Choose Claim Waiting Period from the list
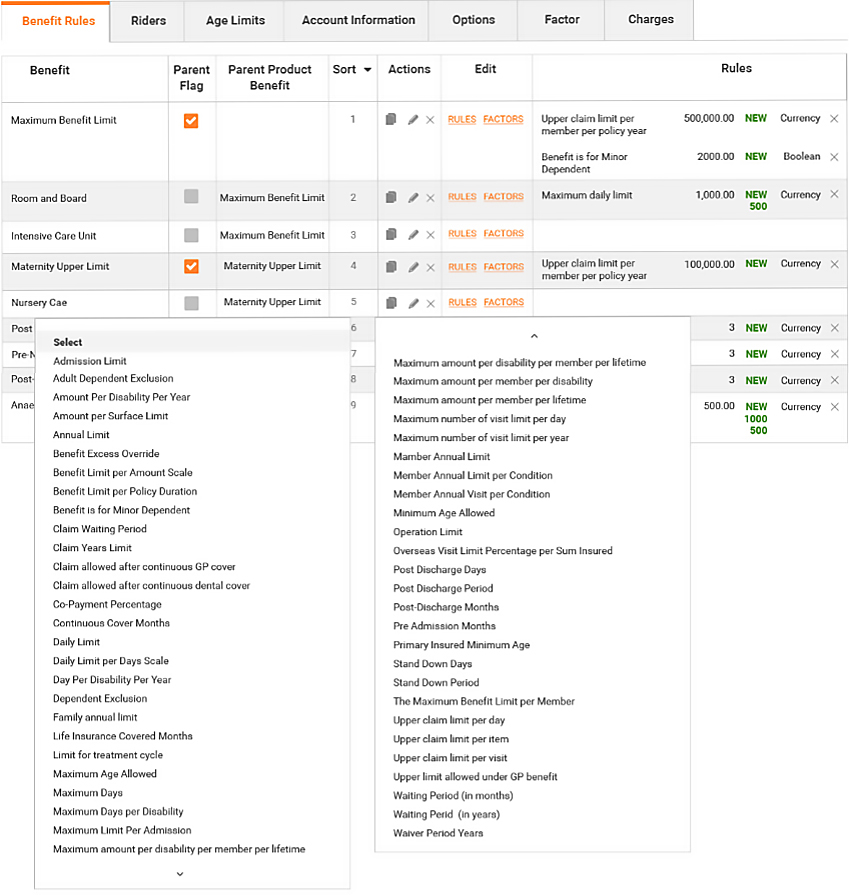 100,529
